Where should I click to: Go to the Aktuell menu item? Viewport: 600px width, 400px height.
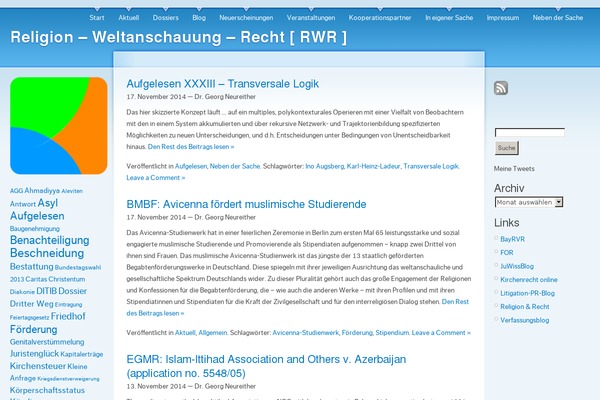[129, 18]
